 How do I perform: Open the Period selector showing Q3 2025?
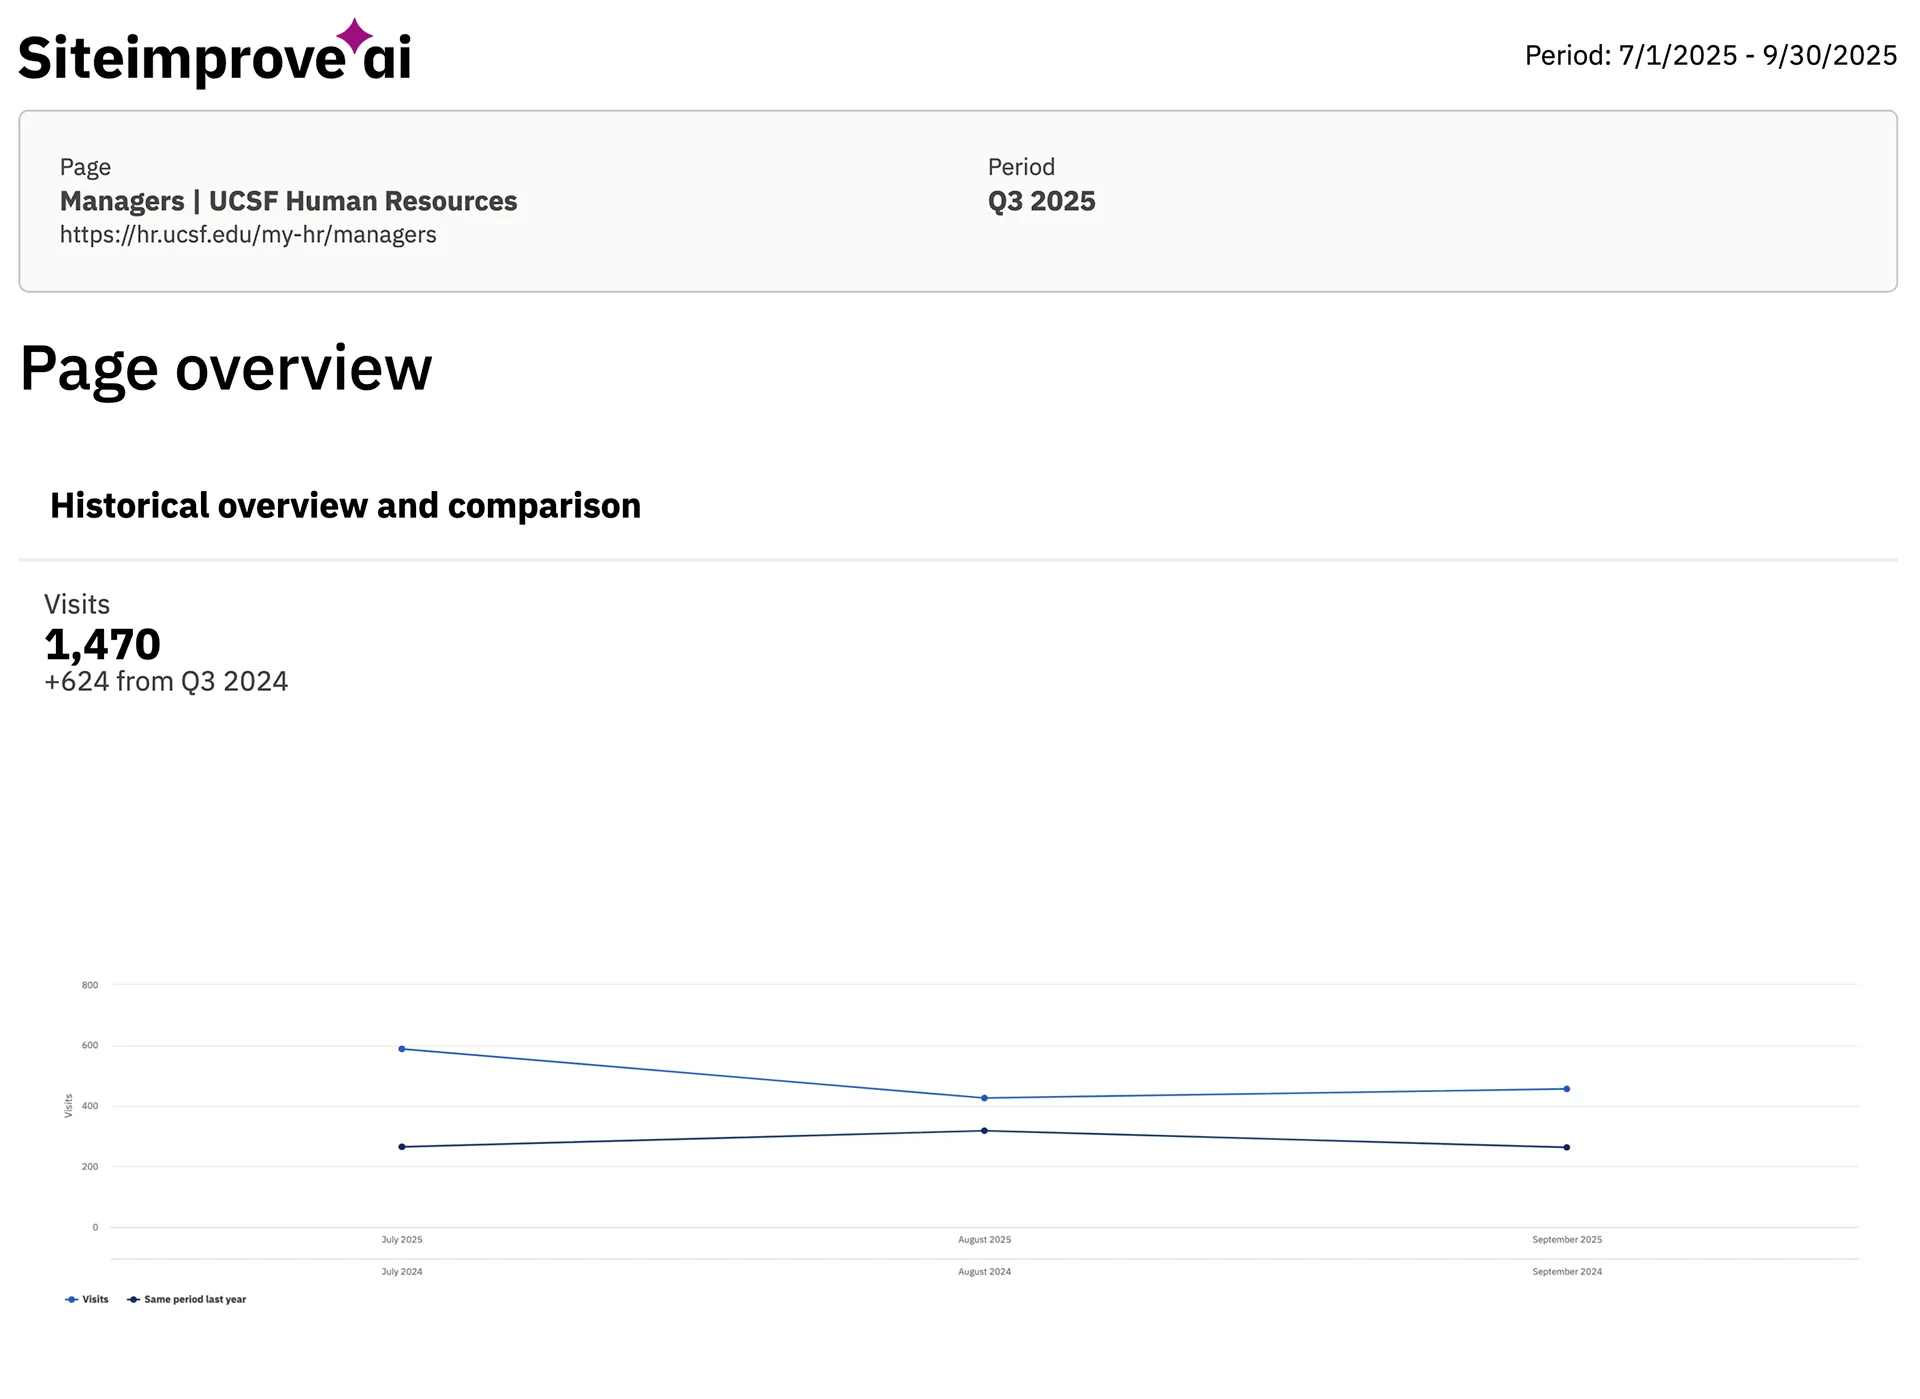1041,200
